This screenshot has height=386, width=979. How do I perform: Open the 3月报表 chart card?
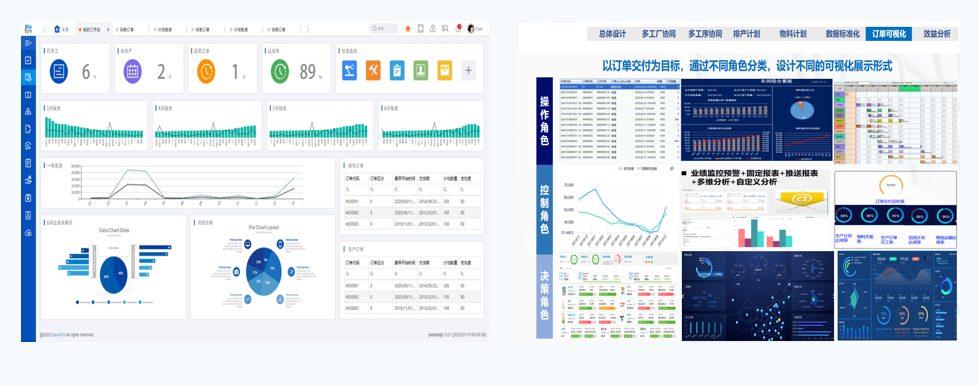tap(94, 126)
